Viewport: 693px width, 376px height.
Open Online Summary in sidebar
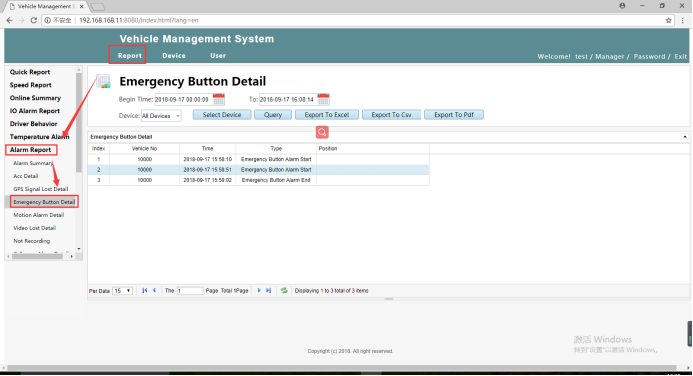[35, 98]
